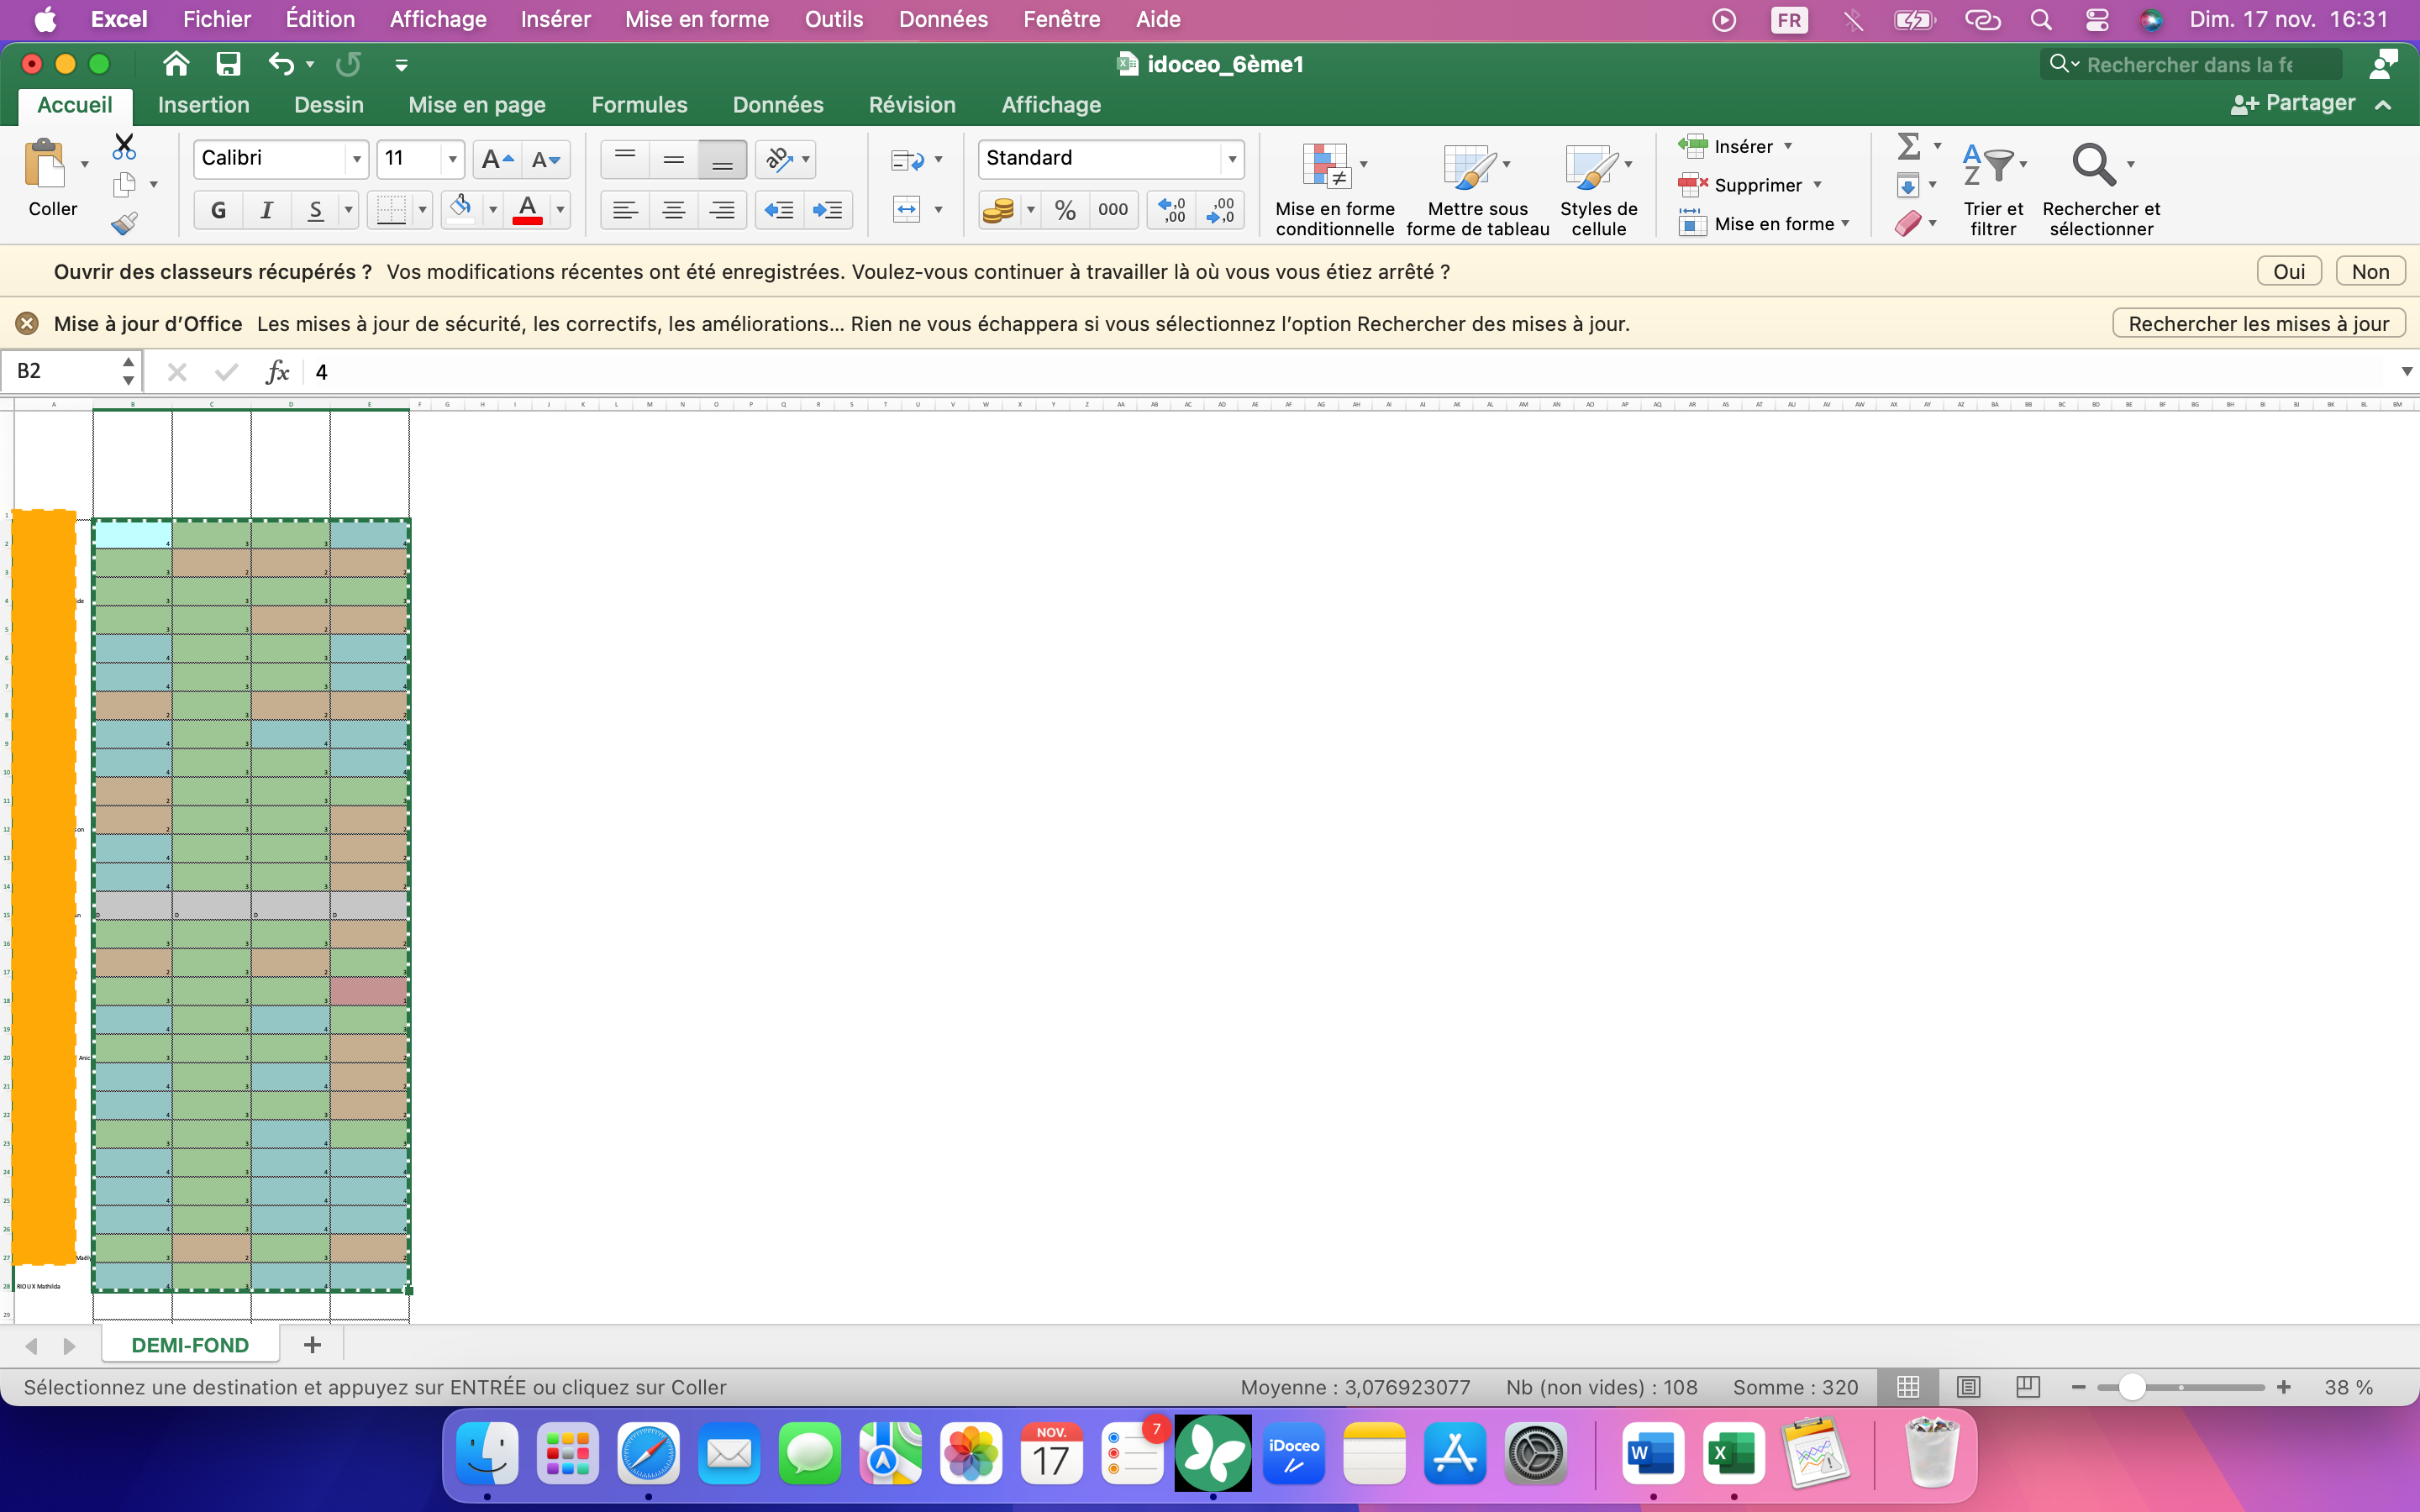2420x1512 pixels.
Task: Open the borders dropdown arrow
Action: 422,210
